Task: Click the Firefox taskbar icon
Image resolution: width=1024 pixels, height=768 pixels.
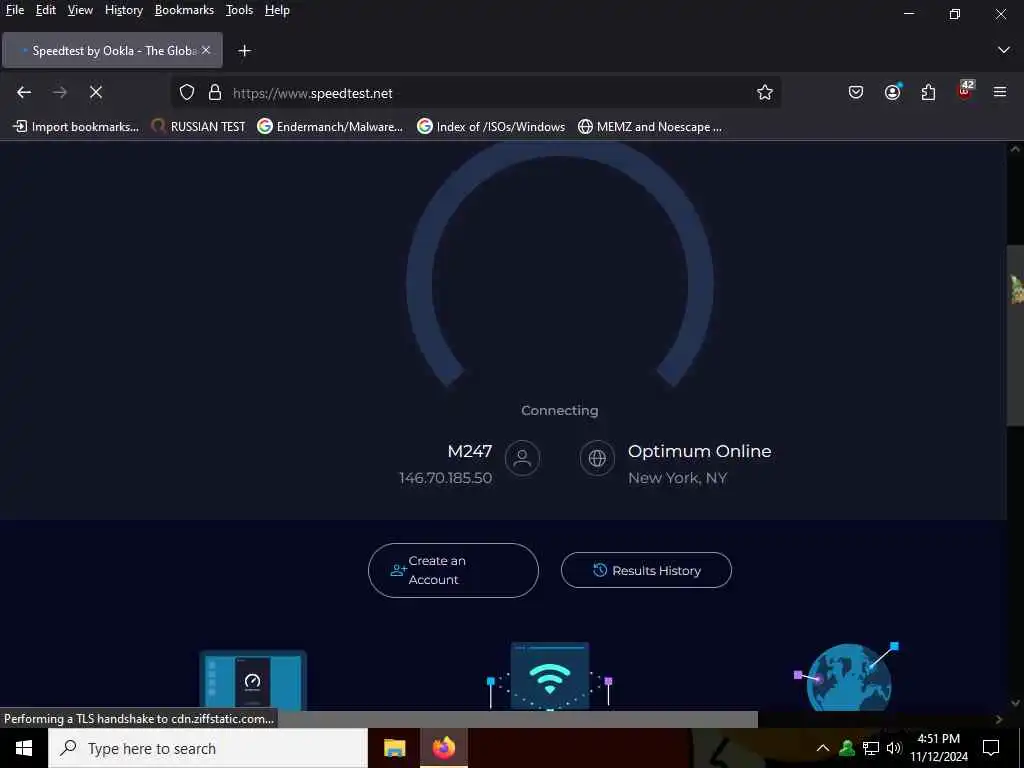Action: coord(443,748)
